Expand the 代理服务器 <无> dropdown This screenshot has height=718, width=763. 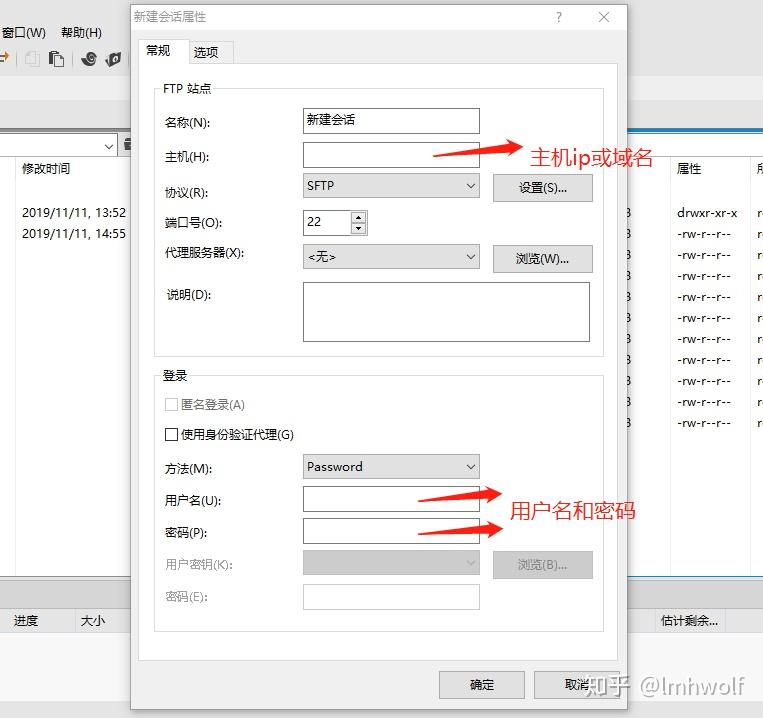click(x=391, y=256)
